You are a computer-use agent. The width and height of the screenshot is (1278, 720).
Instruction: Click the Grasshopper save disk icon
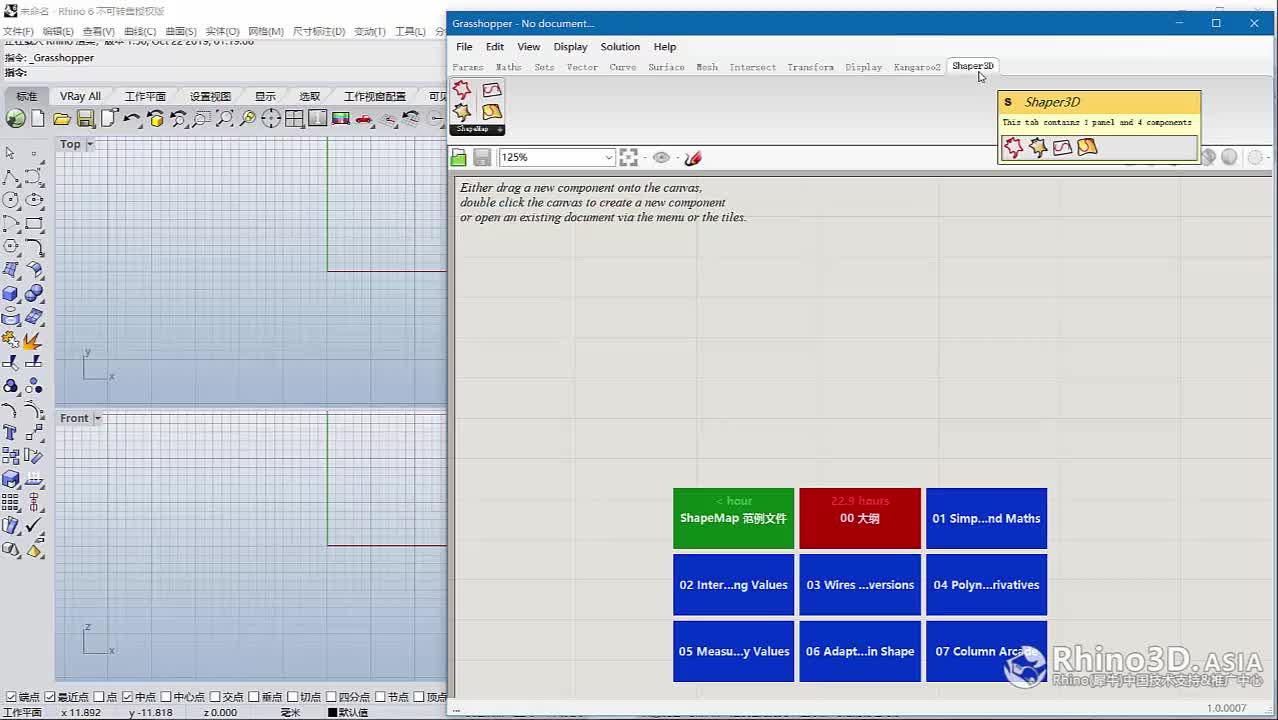click(x=482, y=157)
